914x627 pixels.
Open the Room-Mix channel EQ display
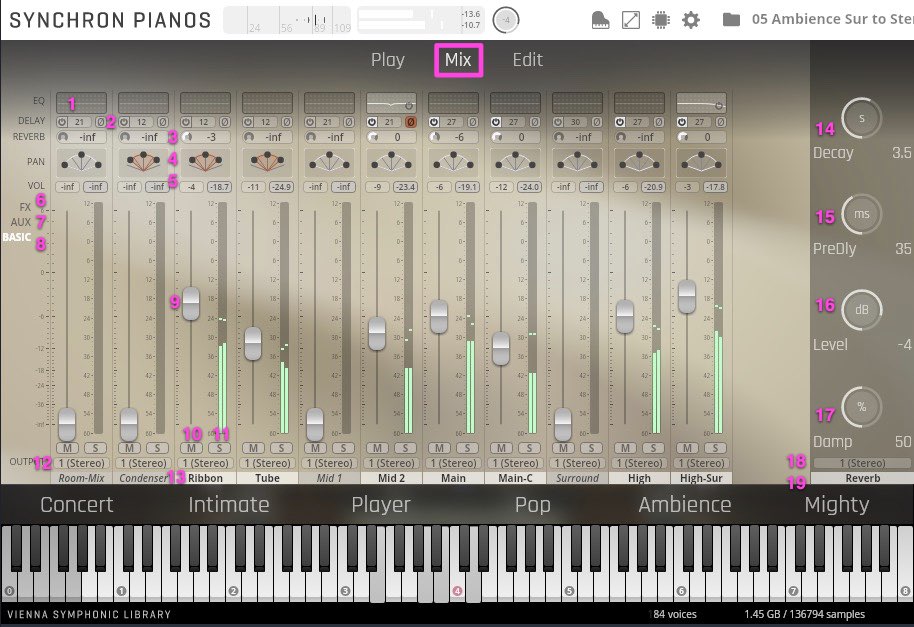click(x=81, y=103)
